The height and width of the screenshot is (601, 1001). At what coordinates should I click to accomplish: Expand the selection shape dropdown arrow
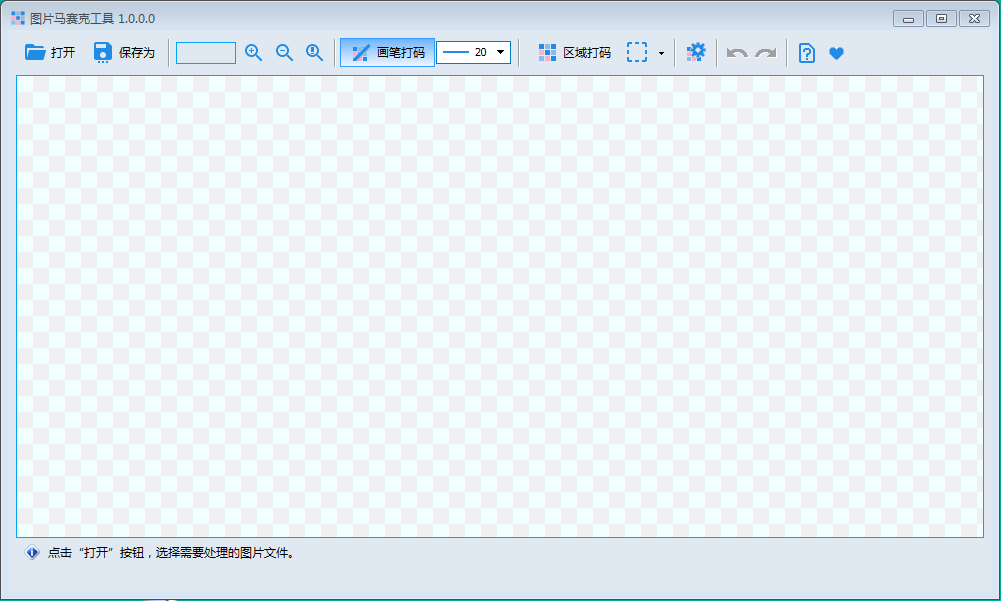[x=661, y=53]
